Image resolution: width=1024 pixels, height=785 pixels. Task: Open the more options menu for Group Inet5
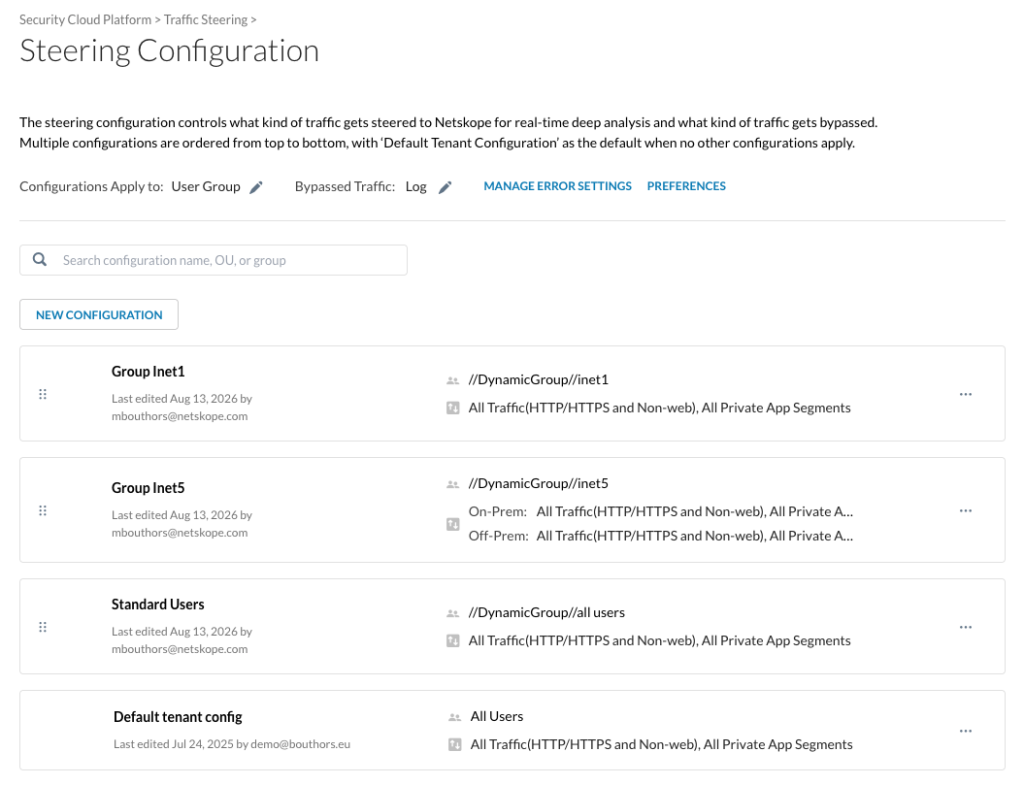966,510
